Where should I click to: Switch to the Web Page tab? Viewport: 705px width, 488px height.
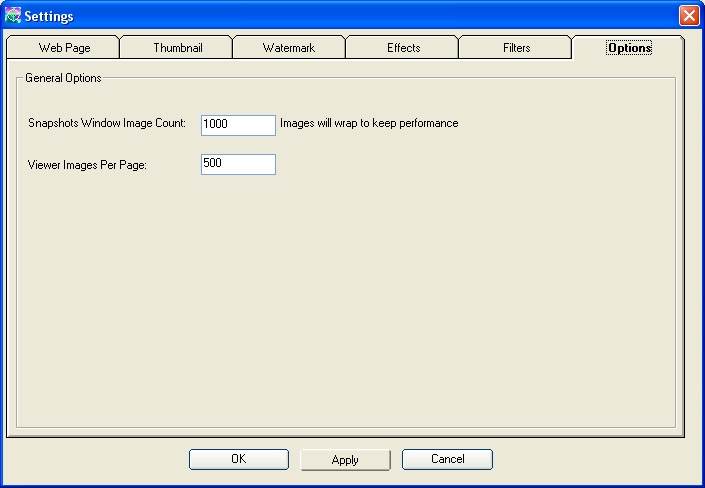pyautogui.click(x=63, y=47)
